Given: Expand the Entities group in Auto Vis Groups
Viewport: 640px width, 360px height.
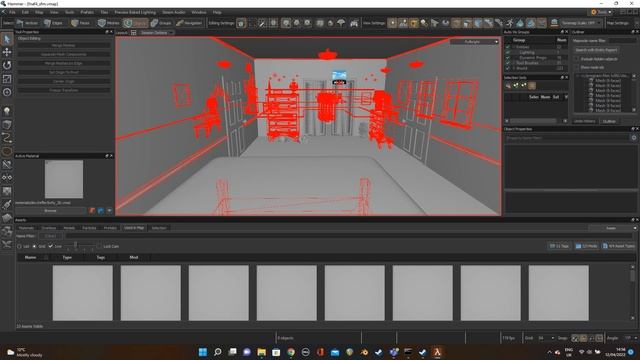Looking at the screenshot, I should tap(513, 47).
